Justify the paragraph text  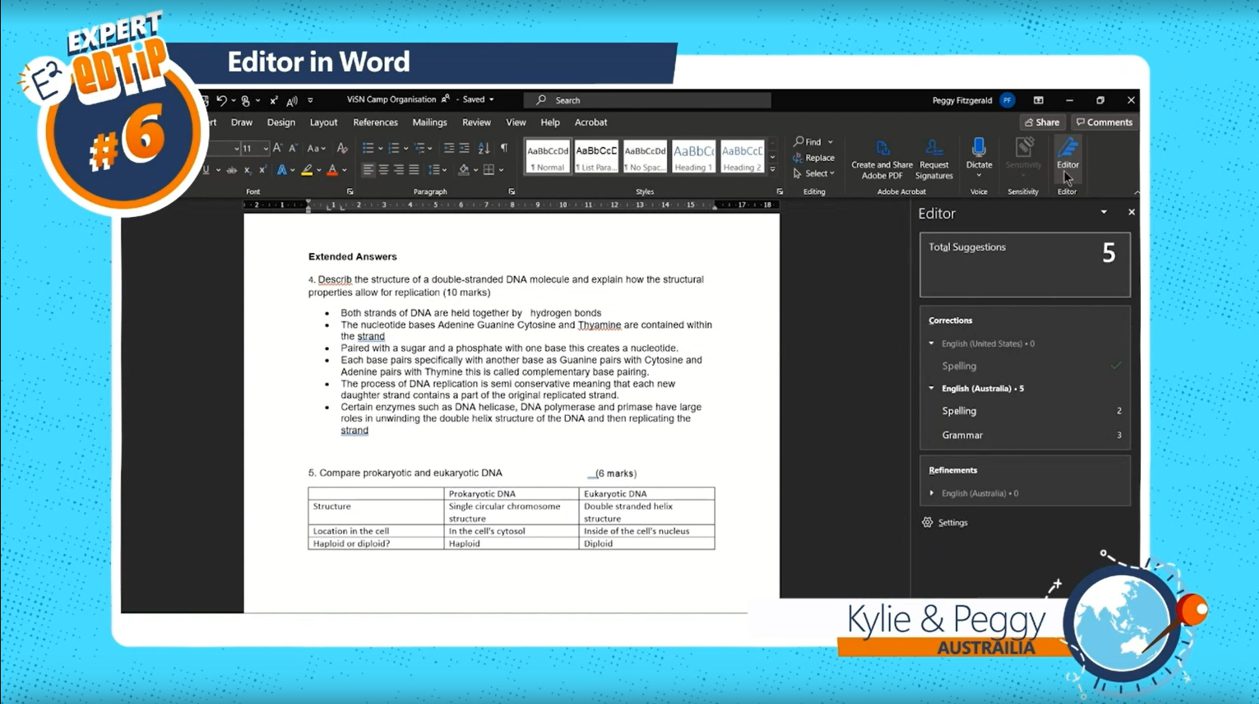tap(413, 170)
